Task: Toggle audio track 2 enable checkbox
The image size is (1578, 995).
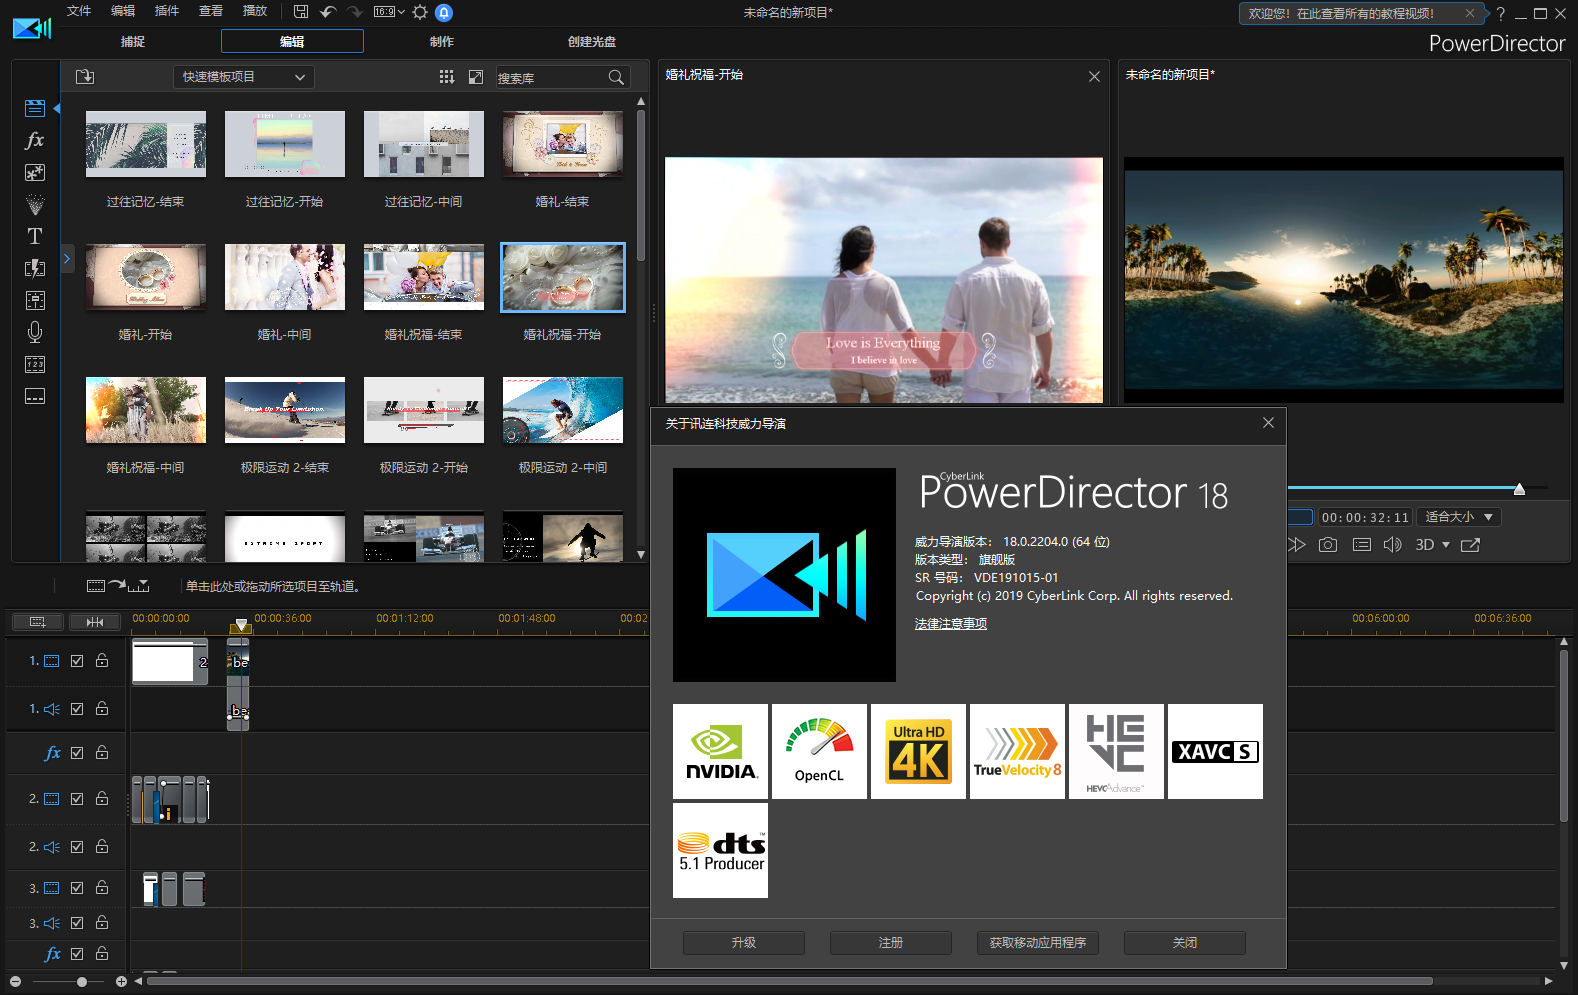Action: pyautogui.click(x=77, y=847)
